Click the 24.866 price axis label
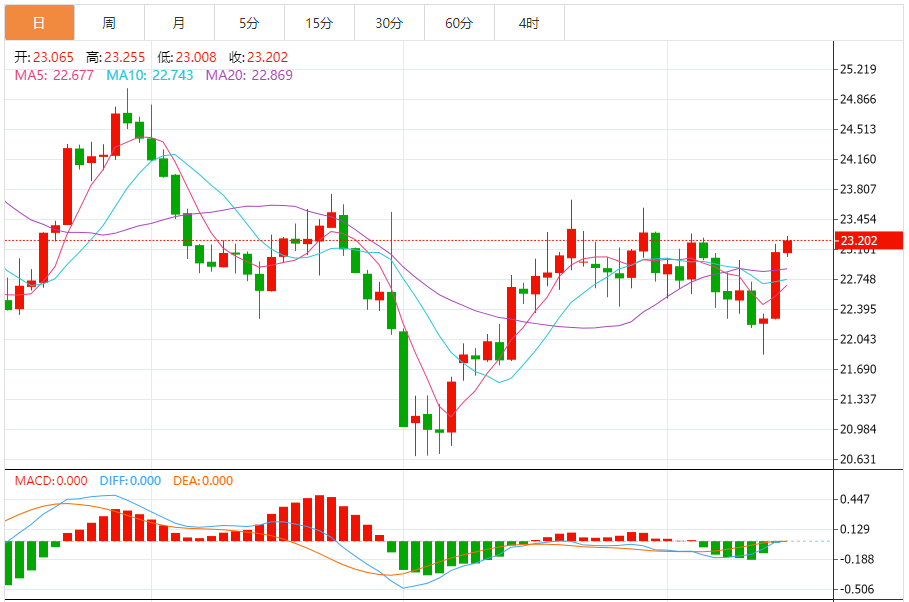Viewport: 909px width, 602px height. click(858, 99)
